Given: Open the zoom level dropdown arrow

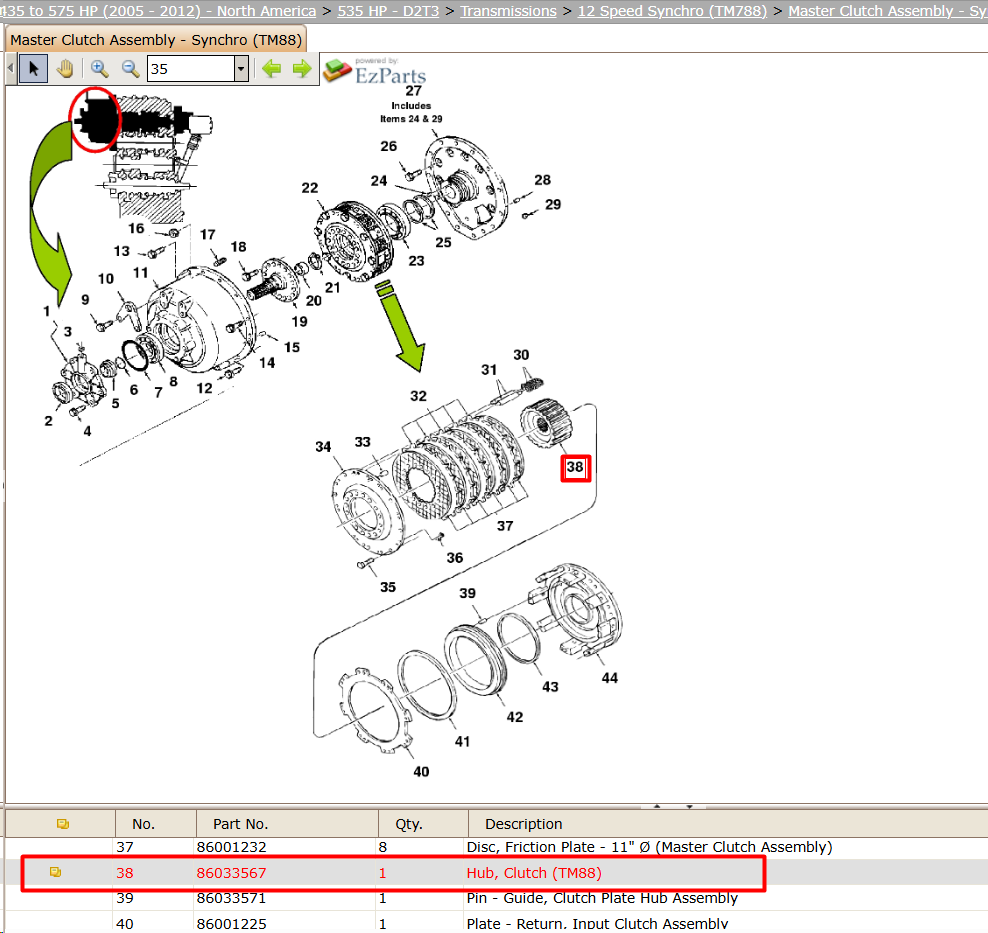Looking at the screenshot, I should [241, 69].
